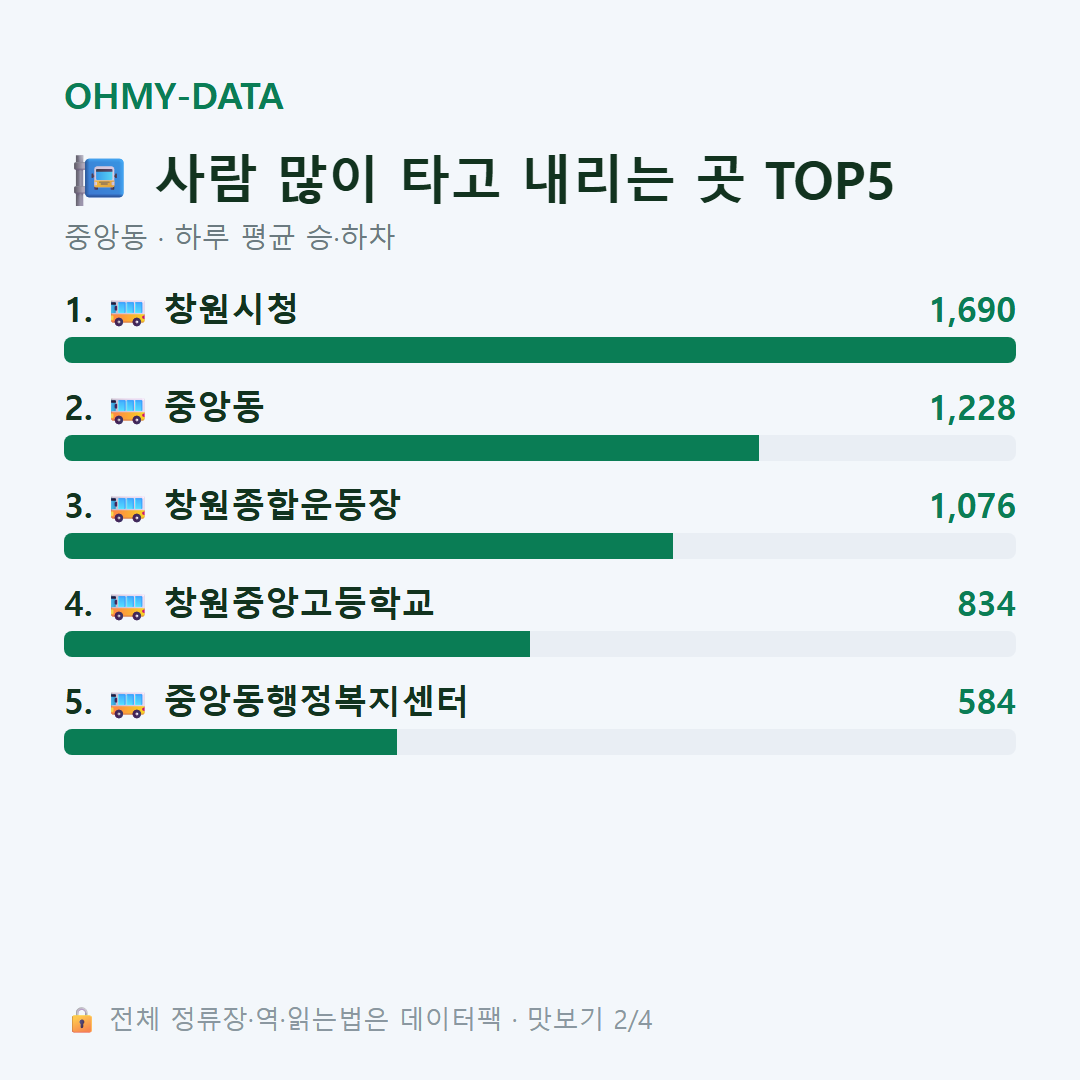This screenshot has height=1080, width=1080.
Task: Click the bus stop sign icon in title
Action: (x=99, y=180)
